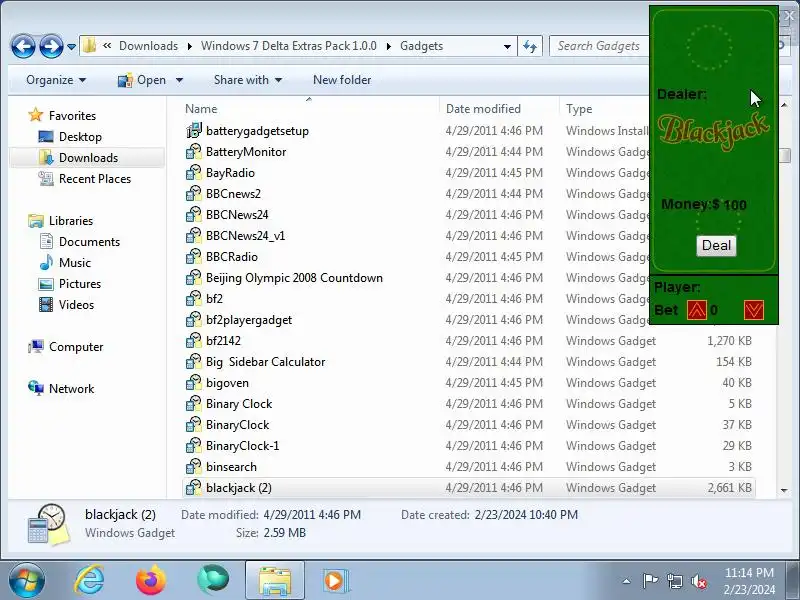Click New folder in the toolbar
The height and width of the screenshot is (600, 800).
342,80
